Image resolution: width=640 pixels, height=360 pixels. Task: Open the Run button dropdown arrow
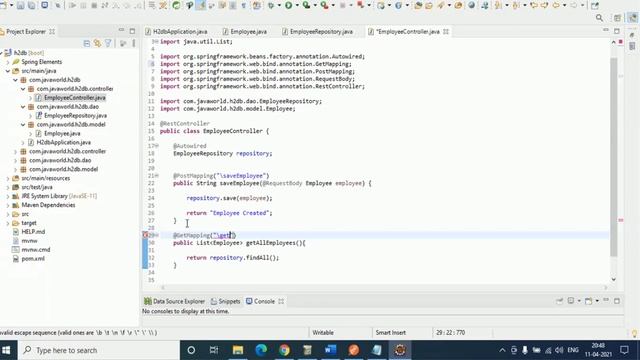(297, 5)
